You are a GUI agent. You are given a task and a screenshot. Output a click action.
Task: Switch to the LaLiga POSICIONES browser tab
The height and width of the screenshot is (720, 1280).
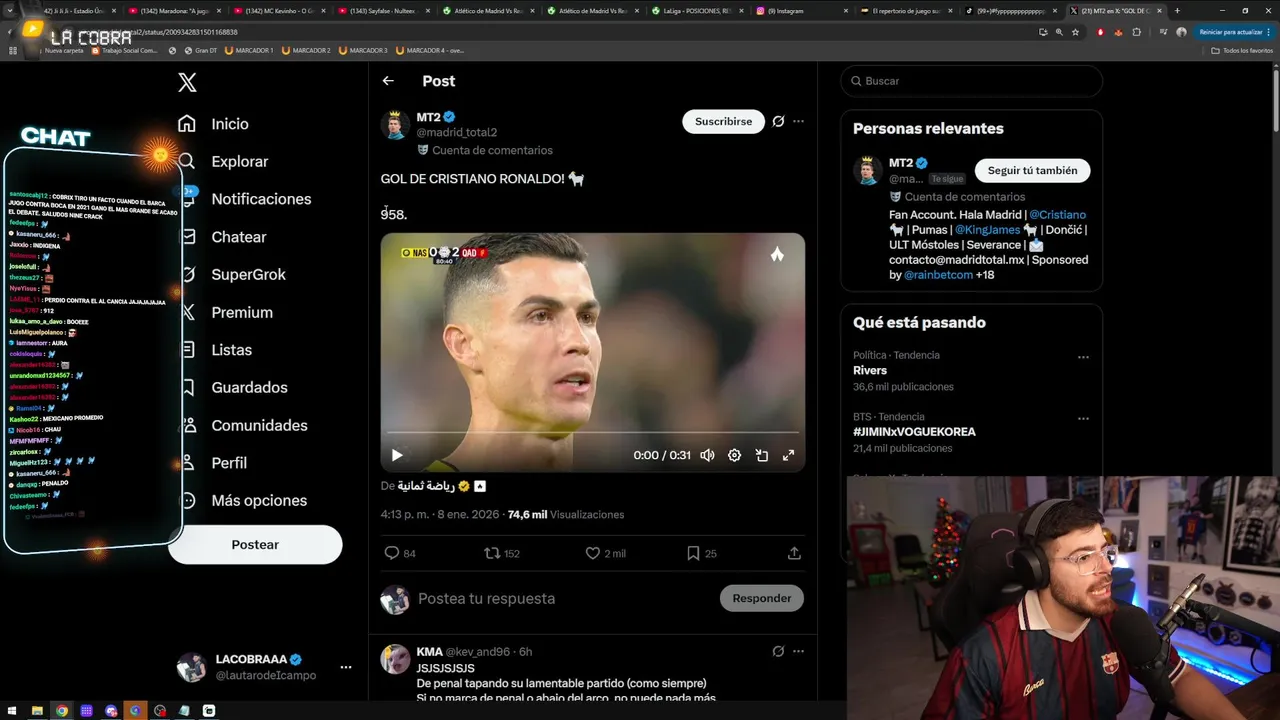698,11
